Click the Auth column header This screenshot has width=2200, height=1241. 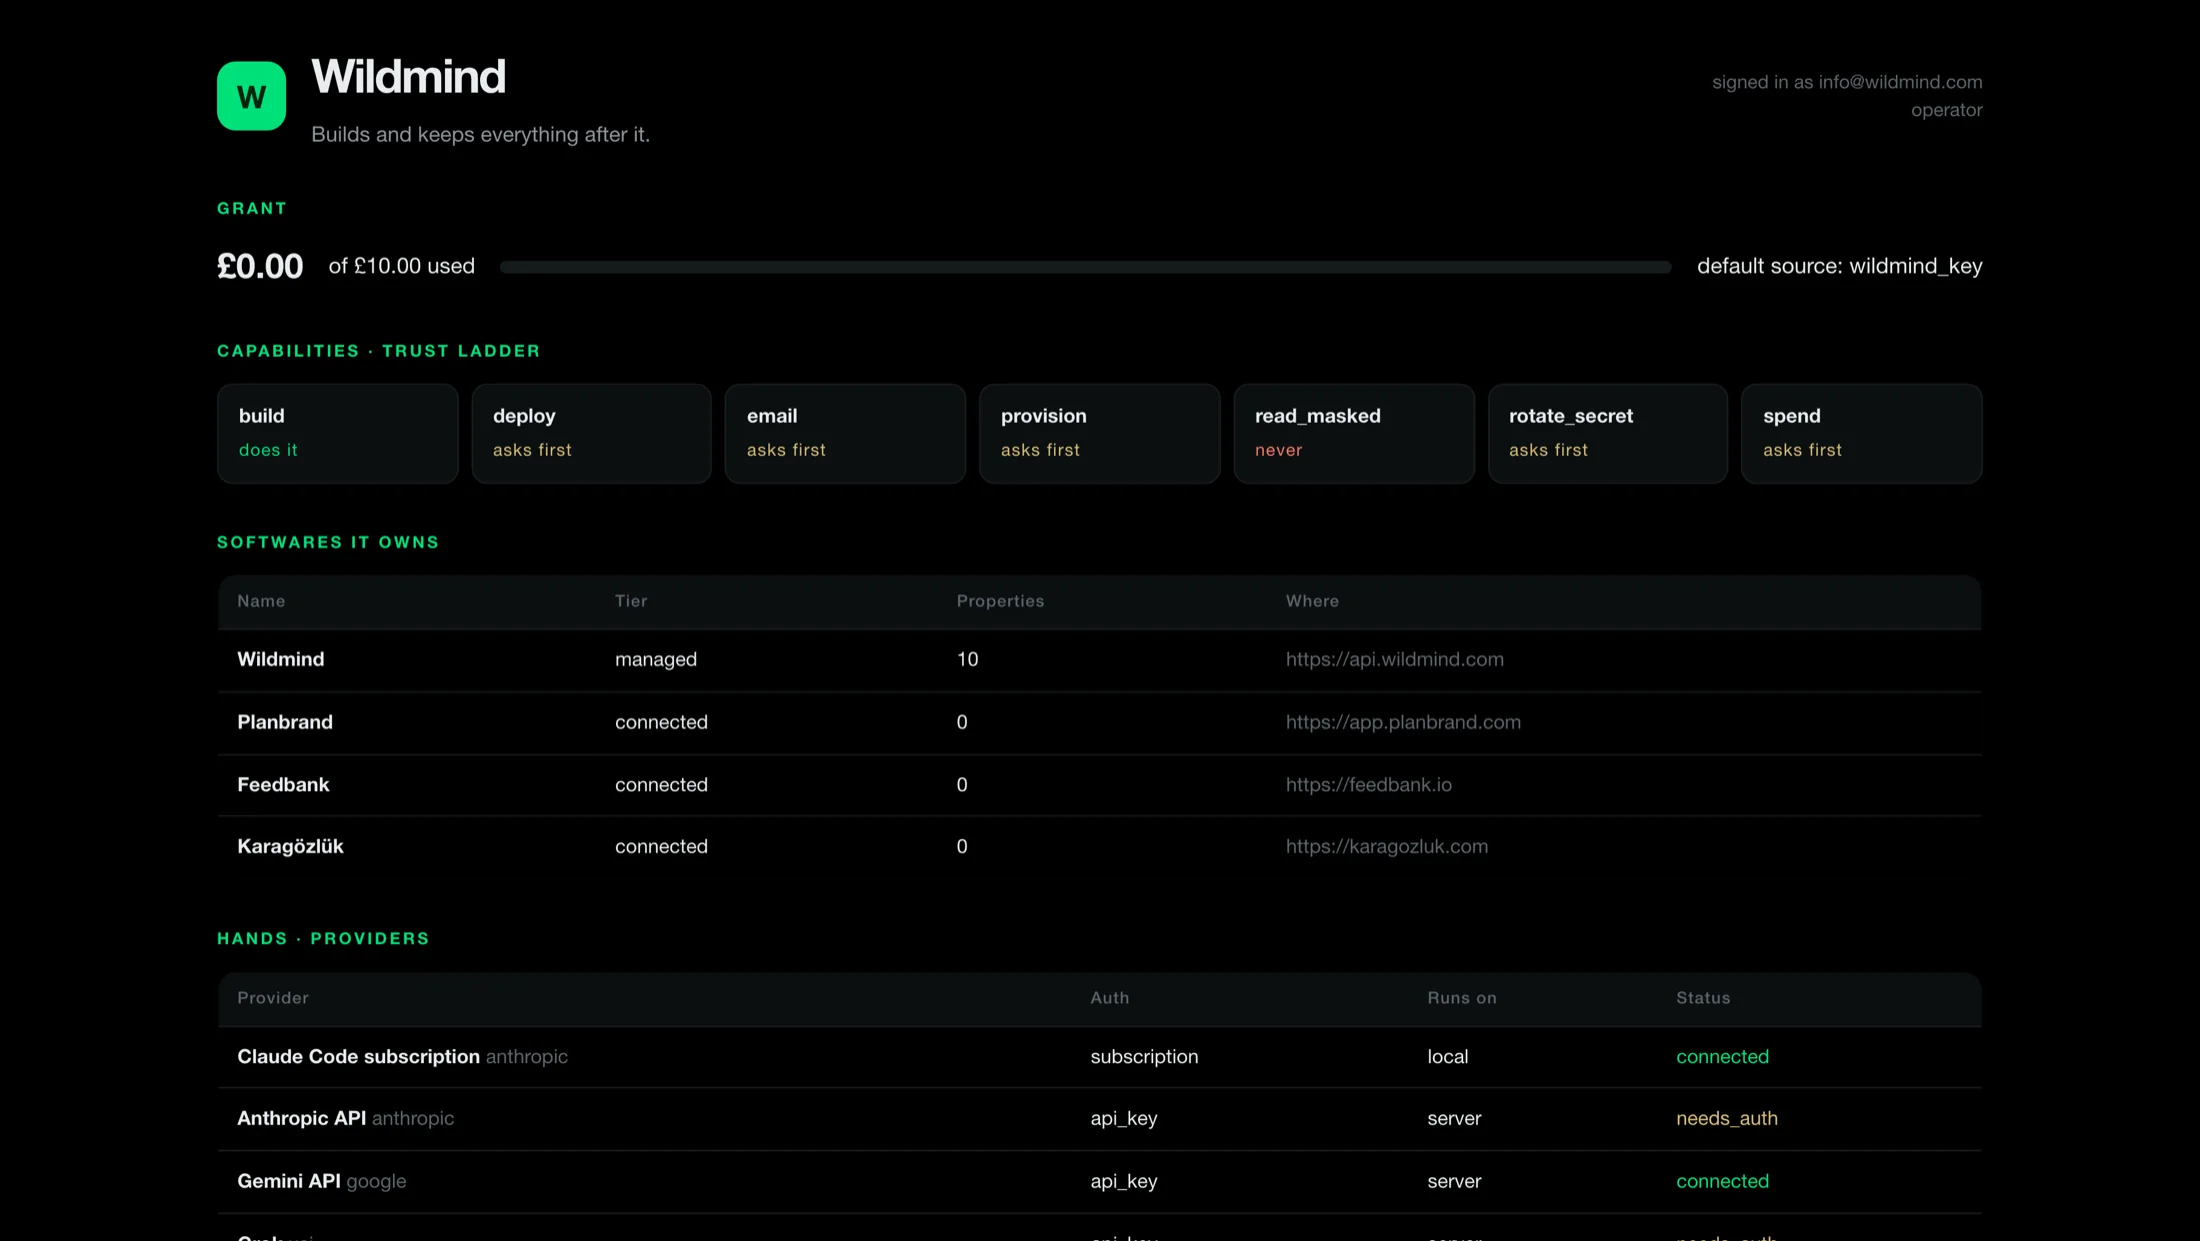point(1109,998)
